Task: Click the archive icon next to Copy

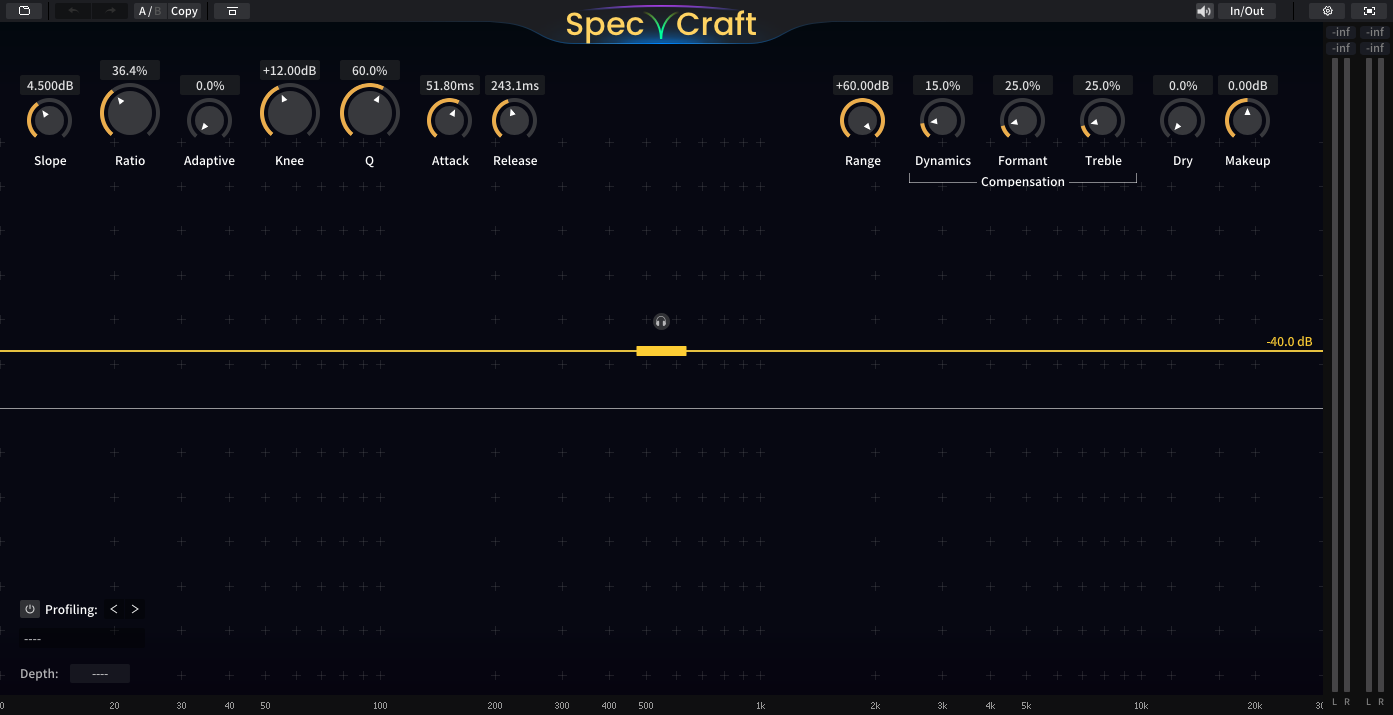Action: (232, 11)
